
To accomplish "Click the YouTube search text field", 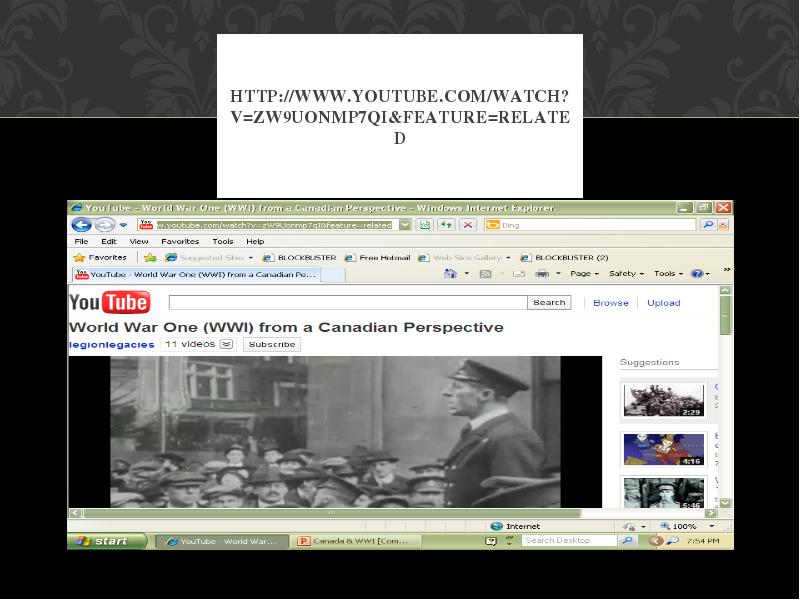I will [348, 303].
